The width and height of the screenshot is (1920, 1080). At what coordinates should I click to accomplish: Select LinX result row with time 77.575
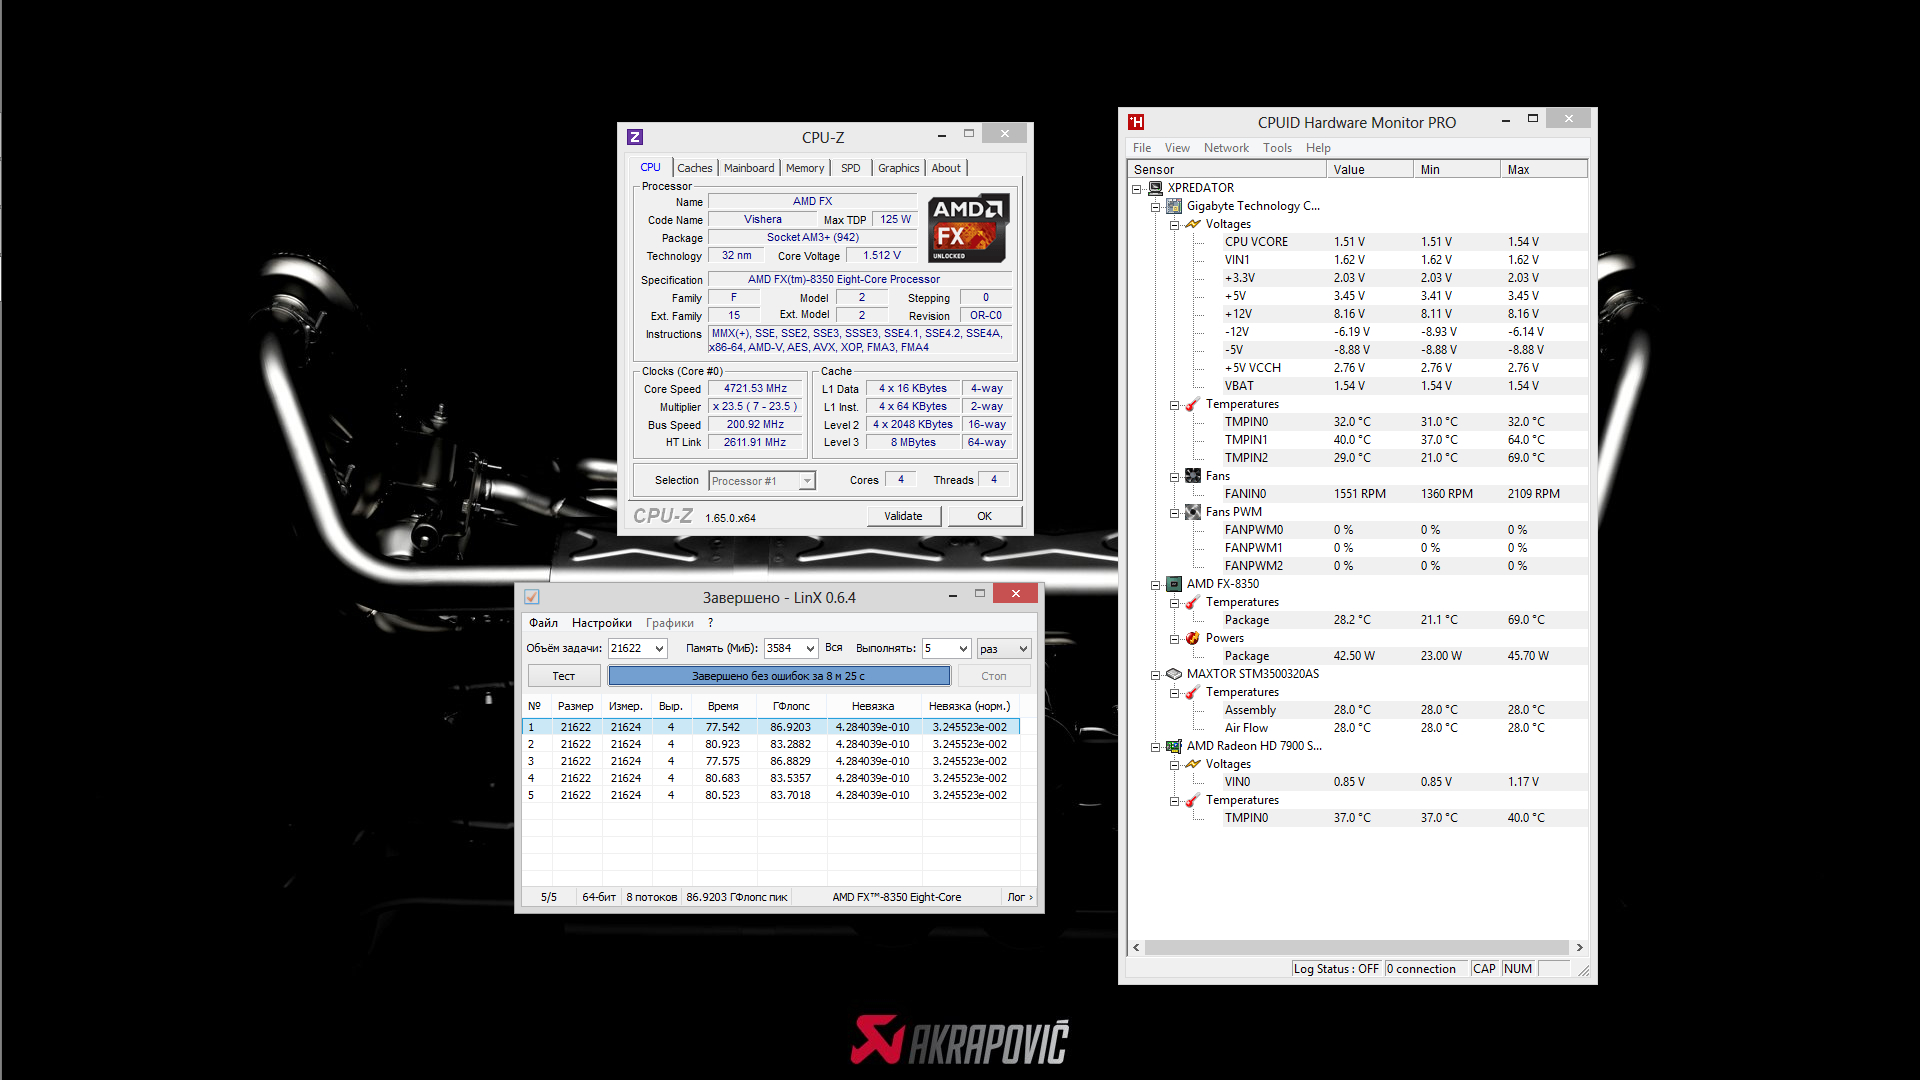pyautogui.click(x=771, y=761)
